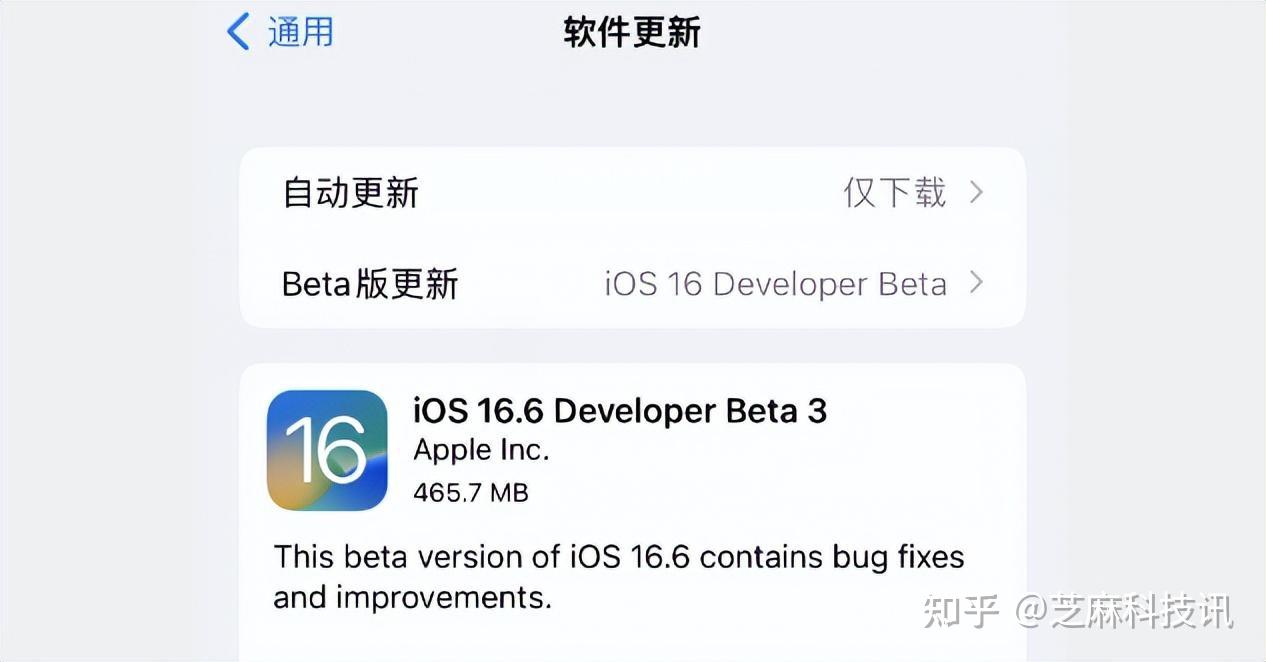The height and width of the screenshot is (662, 1266).
Task: Switch Beta版更新 channel selection
Action: (x=633, y=284)
